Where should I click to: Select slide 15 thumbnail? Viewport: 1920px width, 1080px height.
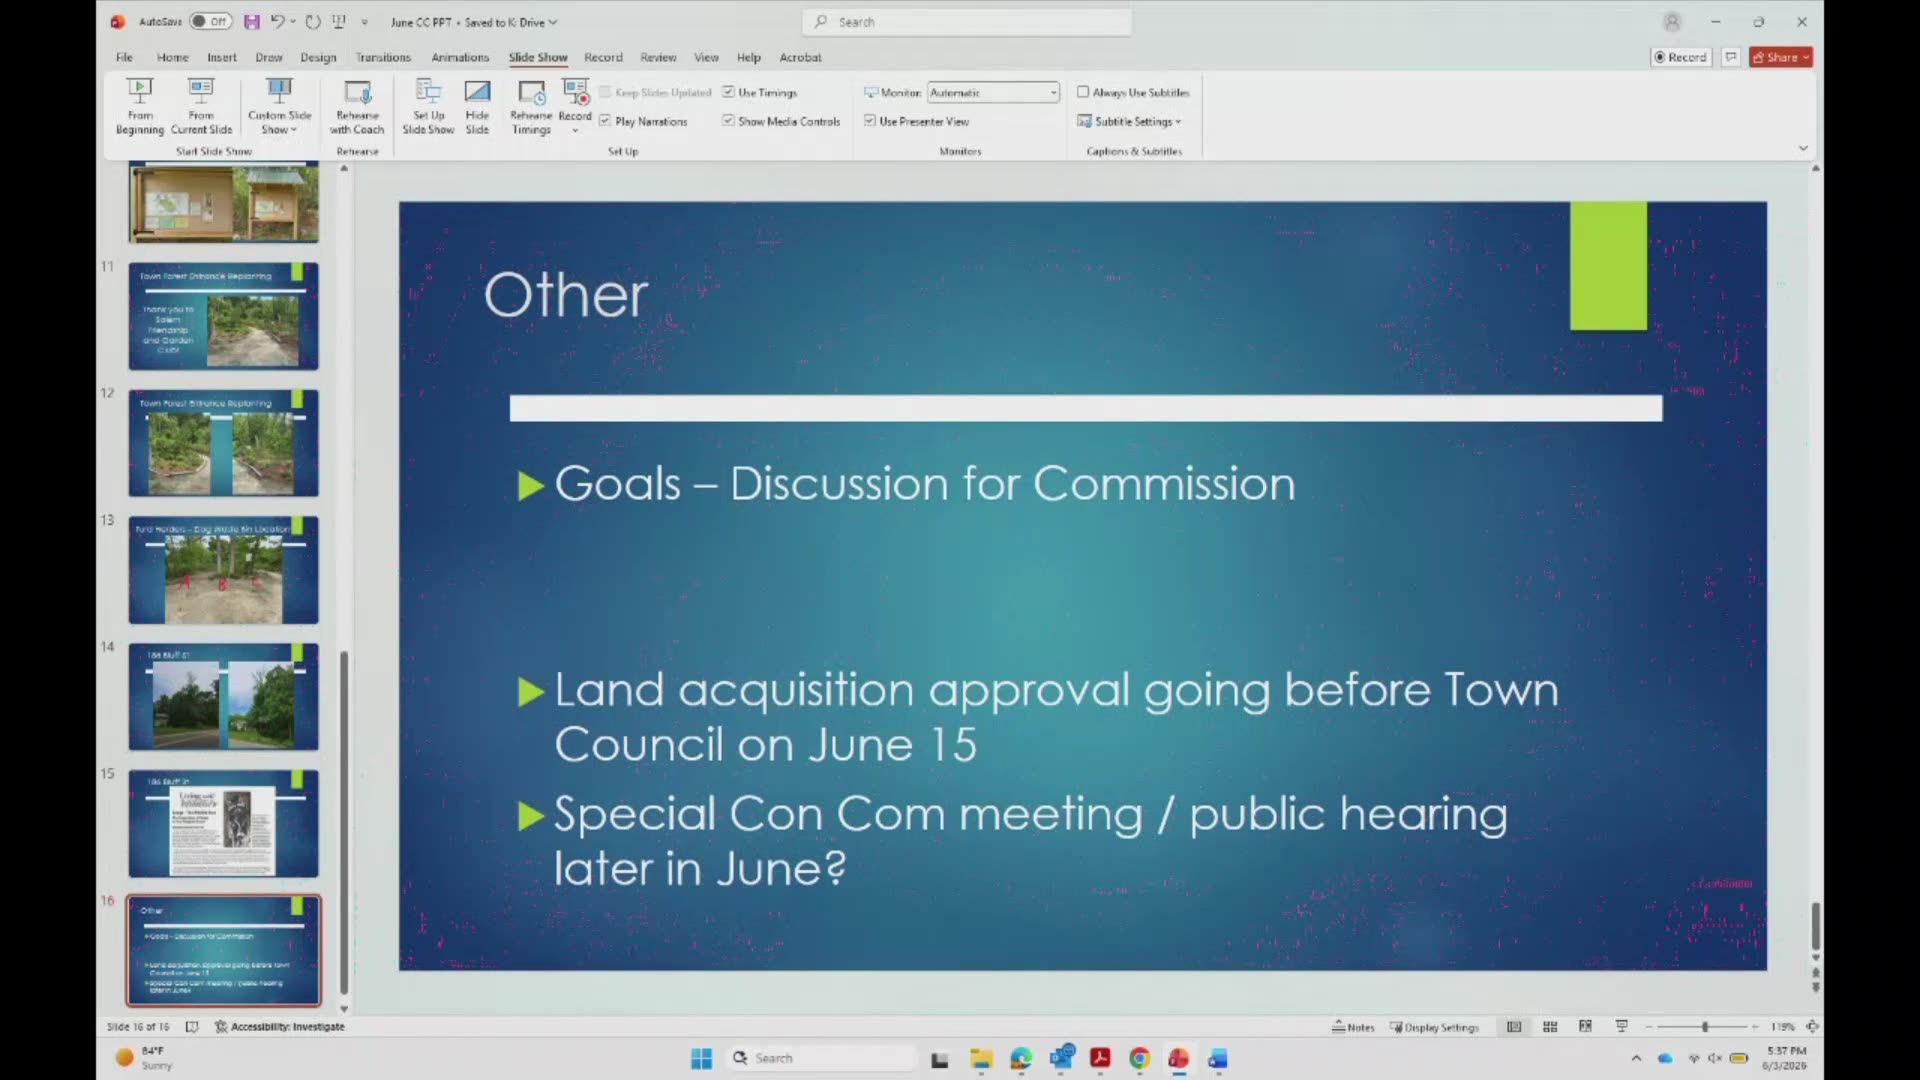pyautogui.click(x=223, y=824)
